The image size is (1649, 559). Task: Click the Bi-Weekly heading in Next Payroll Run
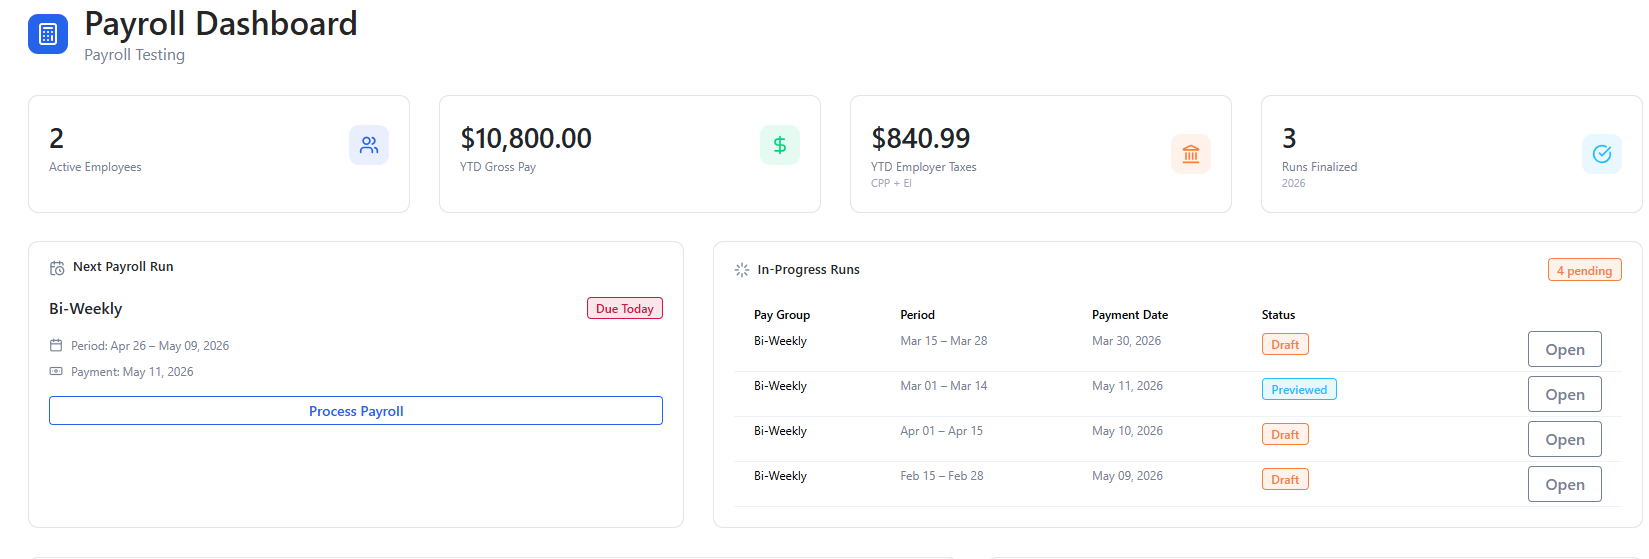click(x=86, y=309)
